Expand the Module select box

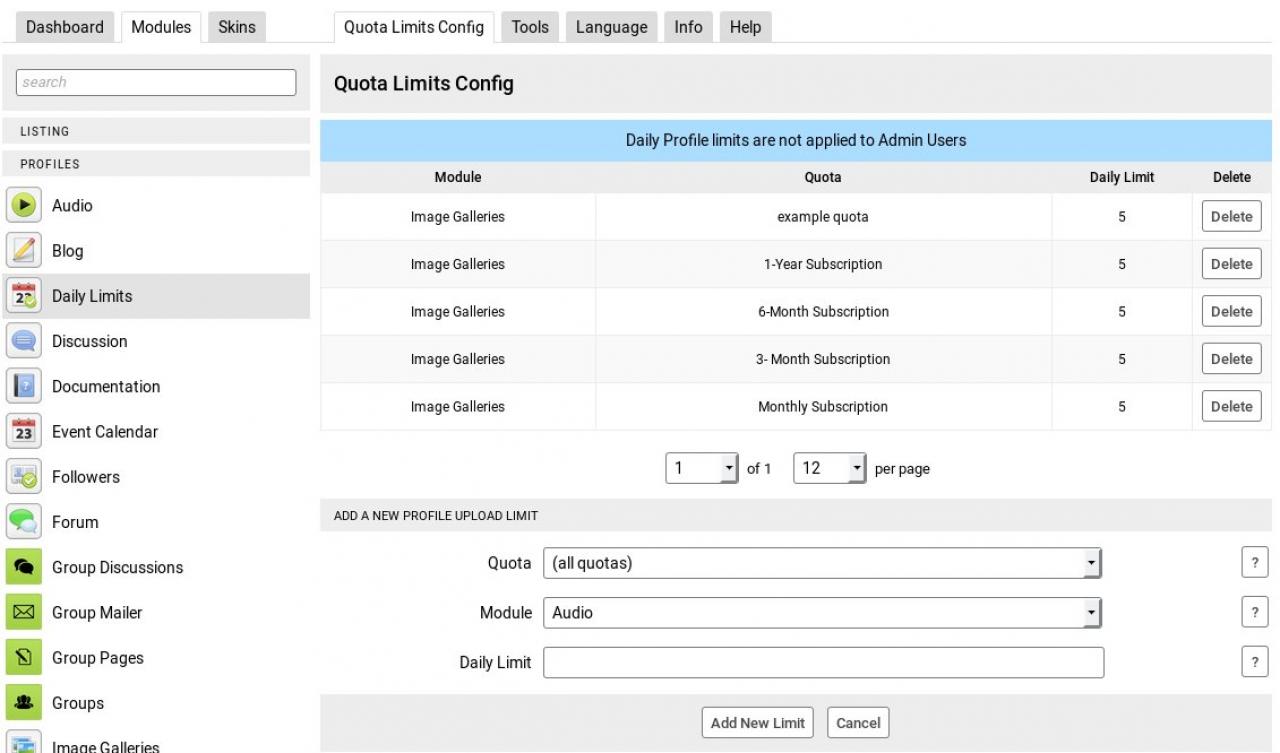821,613
